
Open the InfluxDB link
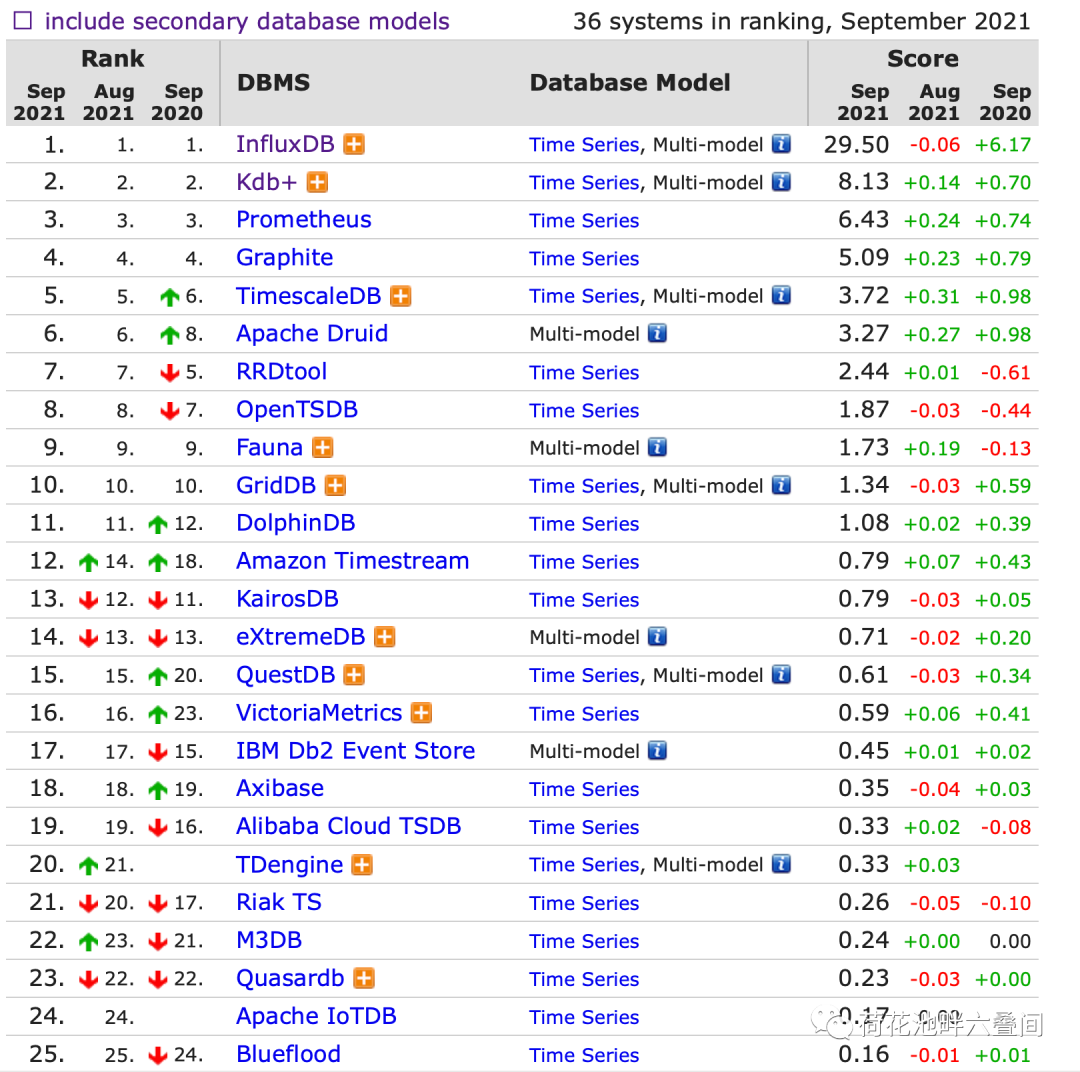285,144
